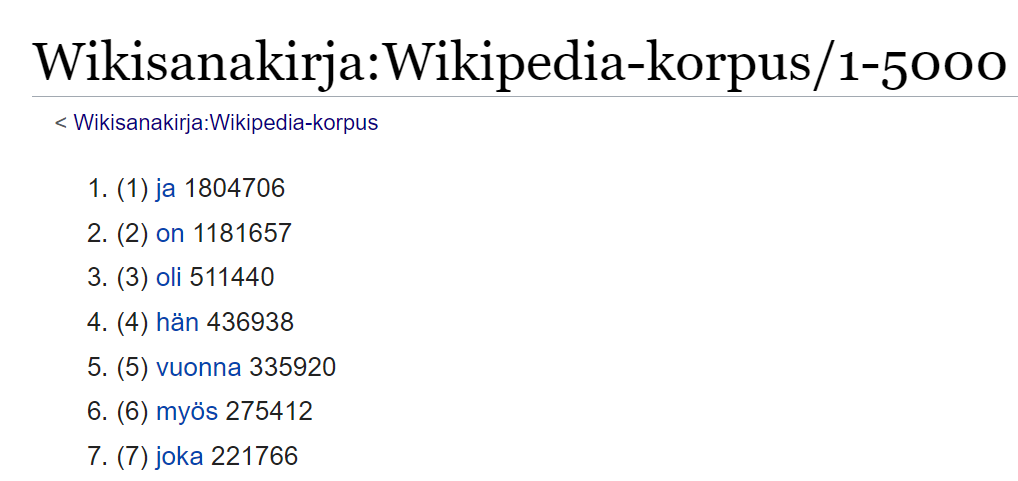This screenshot has width=1018, height=481.
Task: Click the count 275412 beside myös
Action: 269,412
